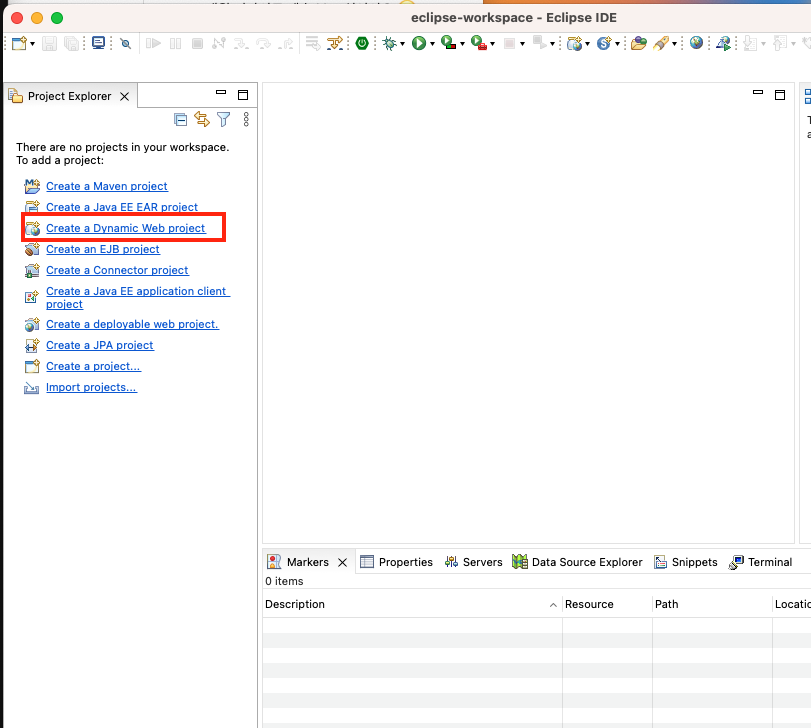
Task: Click the Launch Web Service explorer icon
Action: click(723, 43)
